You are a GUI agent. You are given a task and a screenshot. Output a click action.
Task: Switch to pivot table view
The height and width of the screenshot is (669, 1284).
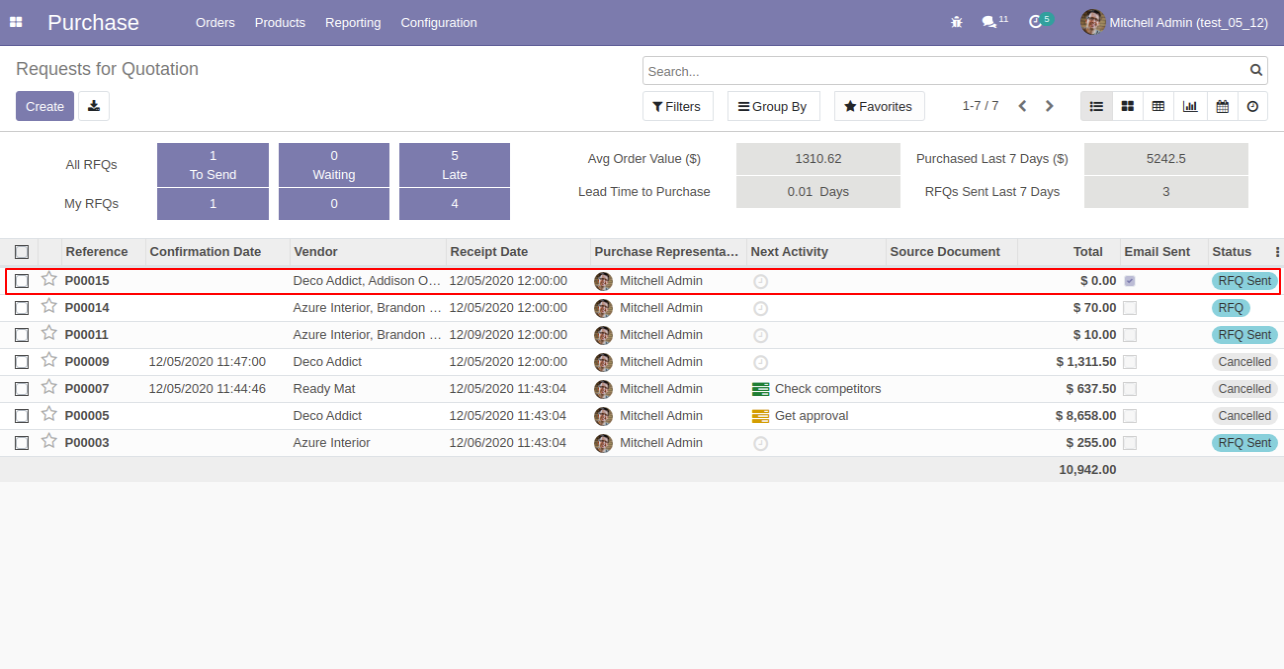(1158, 106)
